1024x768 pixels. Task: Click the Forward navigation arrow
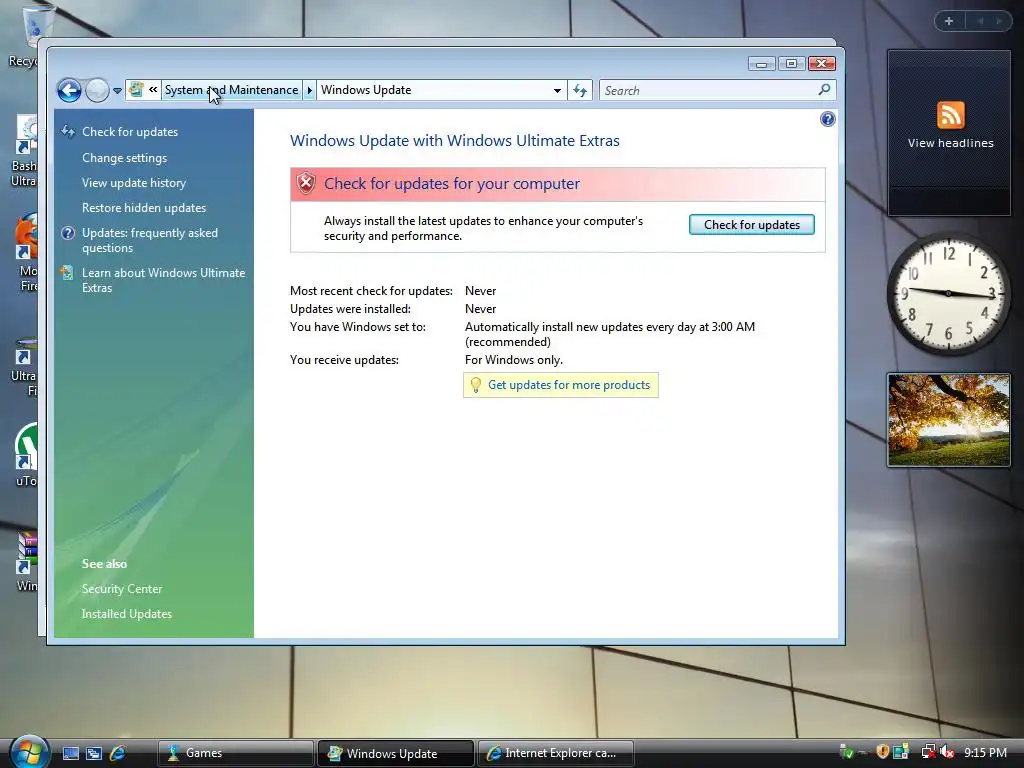pyautogui.click(x=97, y=90)
